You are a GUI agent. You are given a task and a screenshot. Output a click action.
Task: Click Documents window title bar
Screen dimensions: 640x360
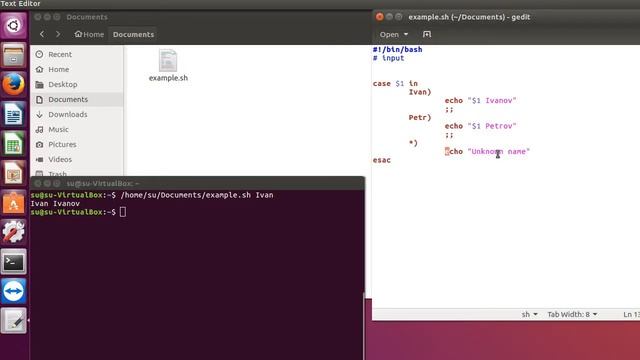pos(201,17)
